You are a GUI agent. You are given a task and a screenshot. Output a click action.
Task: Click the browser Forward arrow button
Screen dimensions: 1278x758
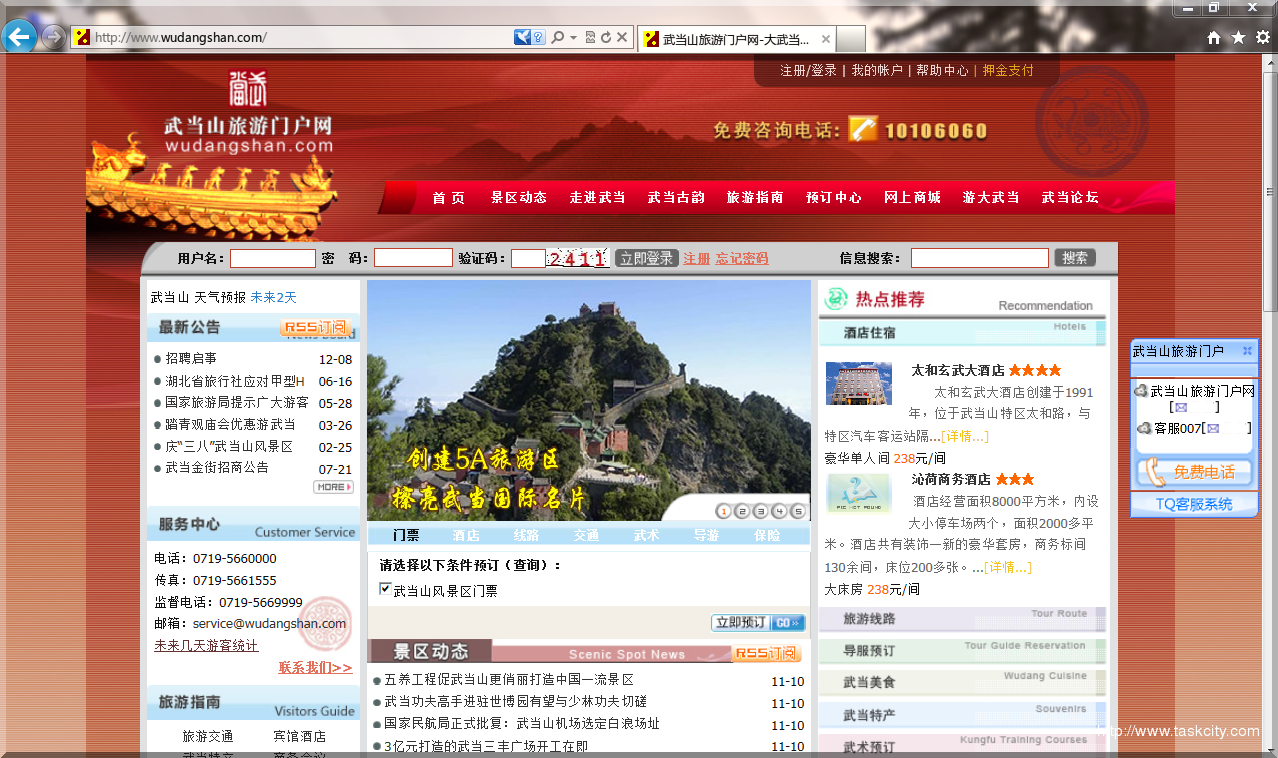53,38
